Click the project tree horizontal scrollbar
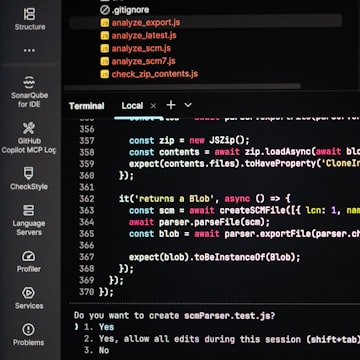Image resolution: width=360 pixels, height=360 pixels. tap(182, 86)
